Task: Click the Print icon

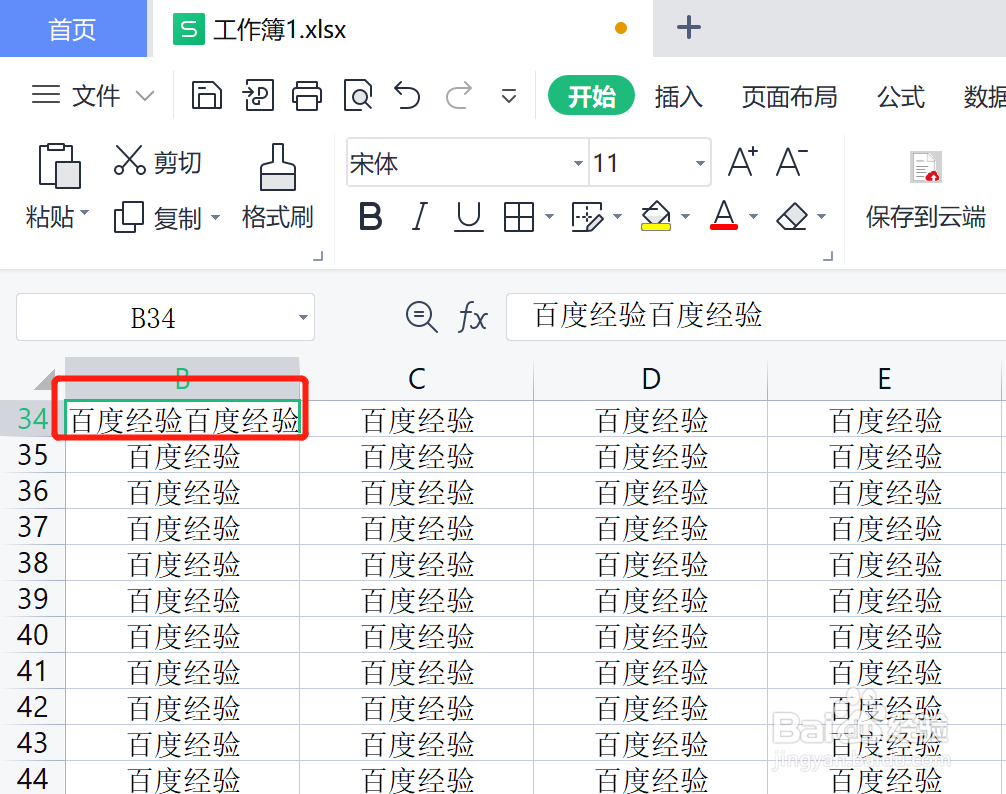Action: pyautogui.click(x=307, y=96)
